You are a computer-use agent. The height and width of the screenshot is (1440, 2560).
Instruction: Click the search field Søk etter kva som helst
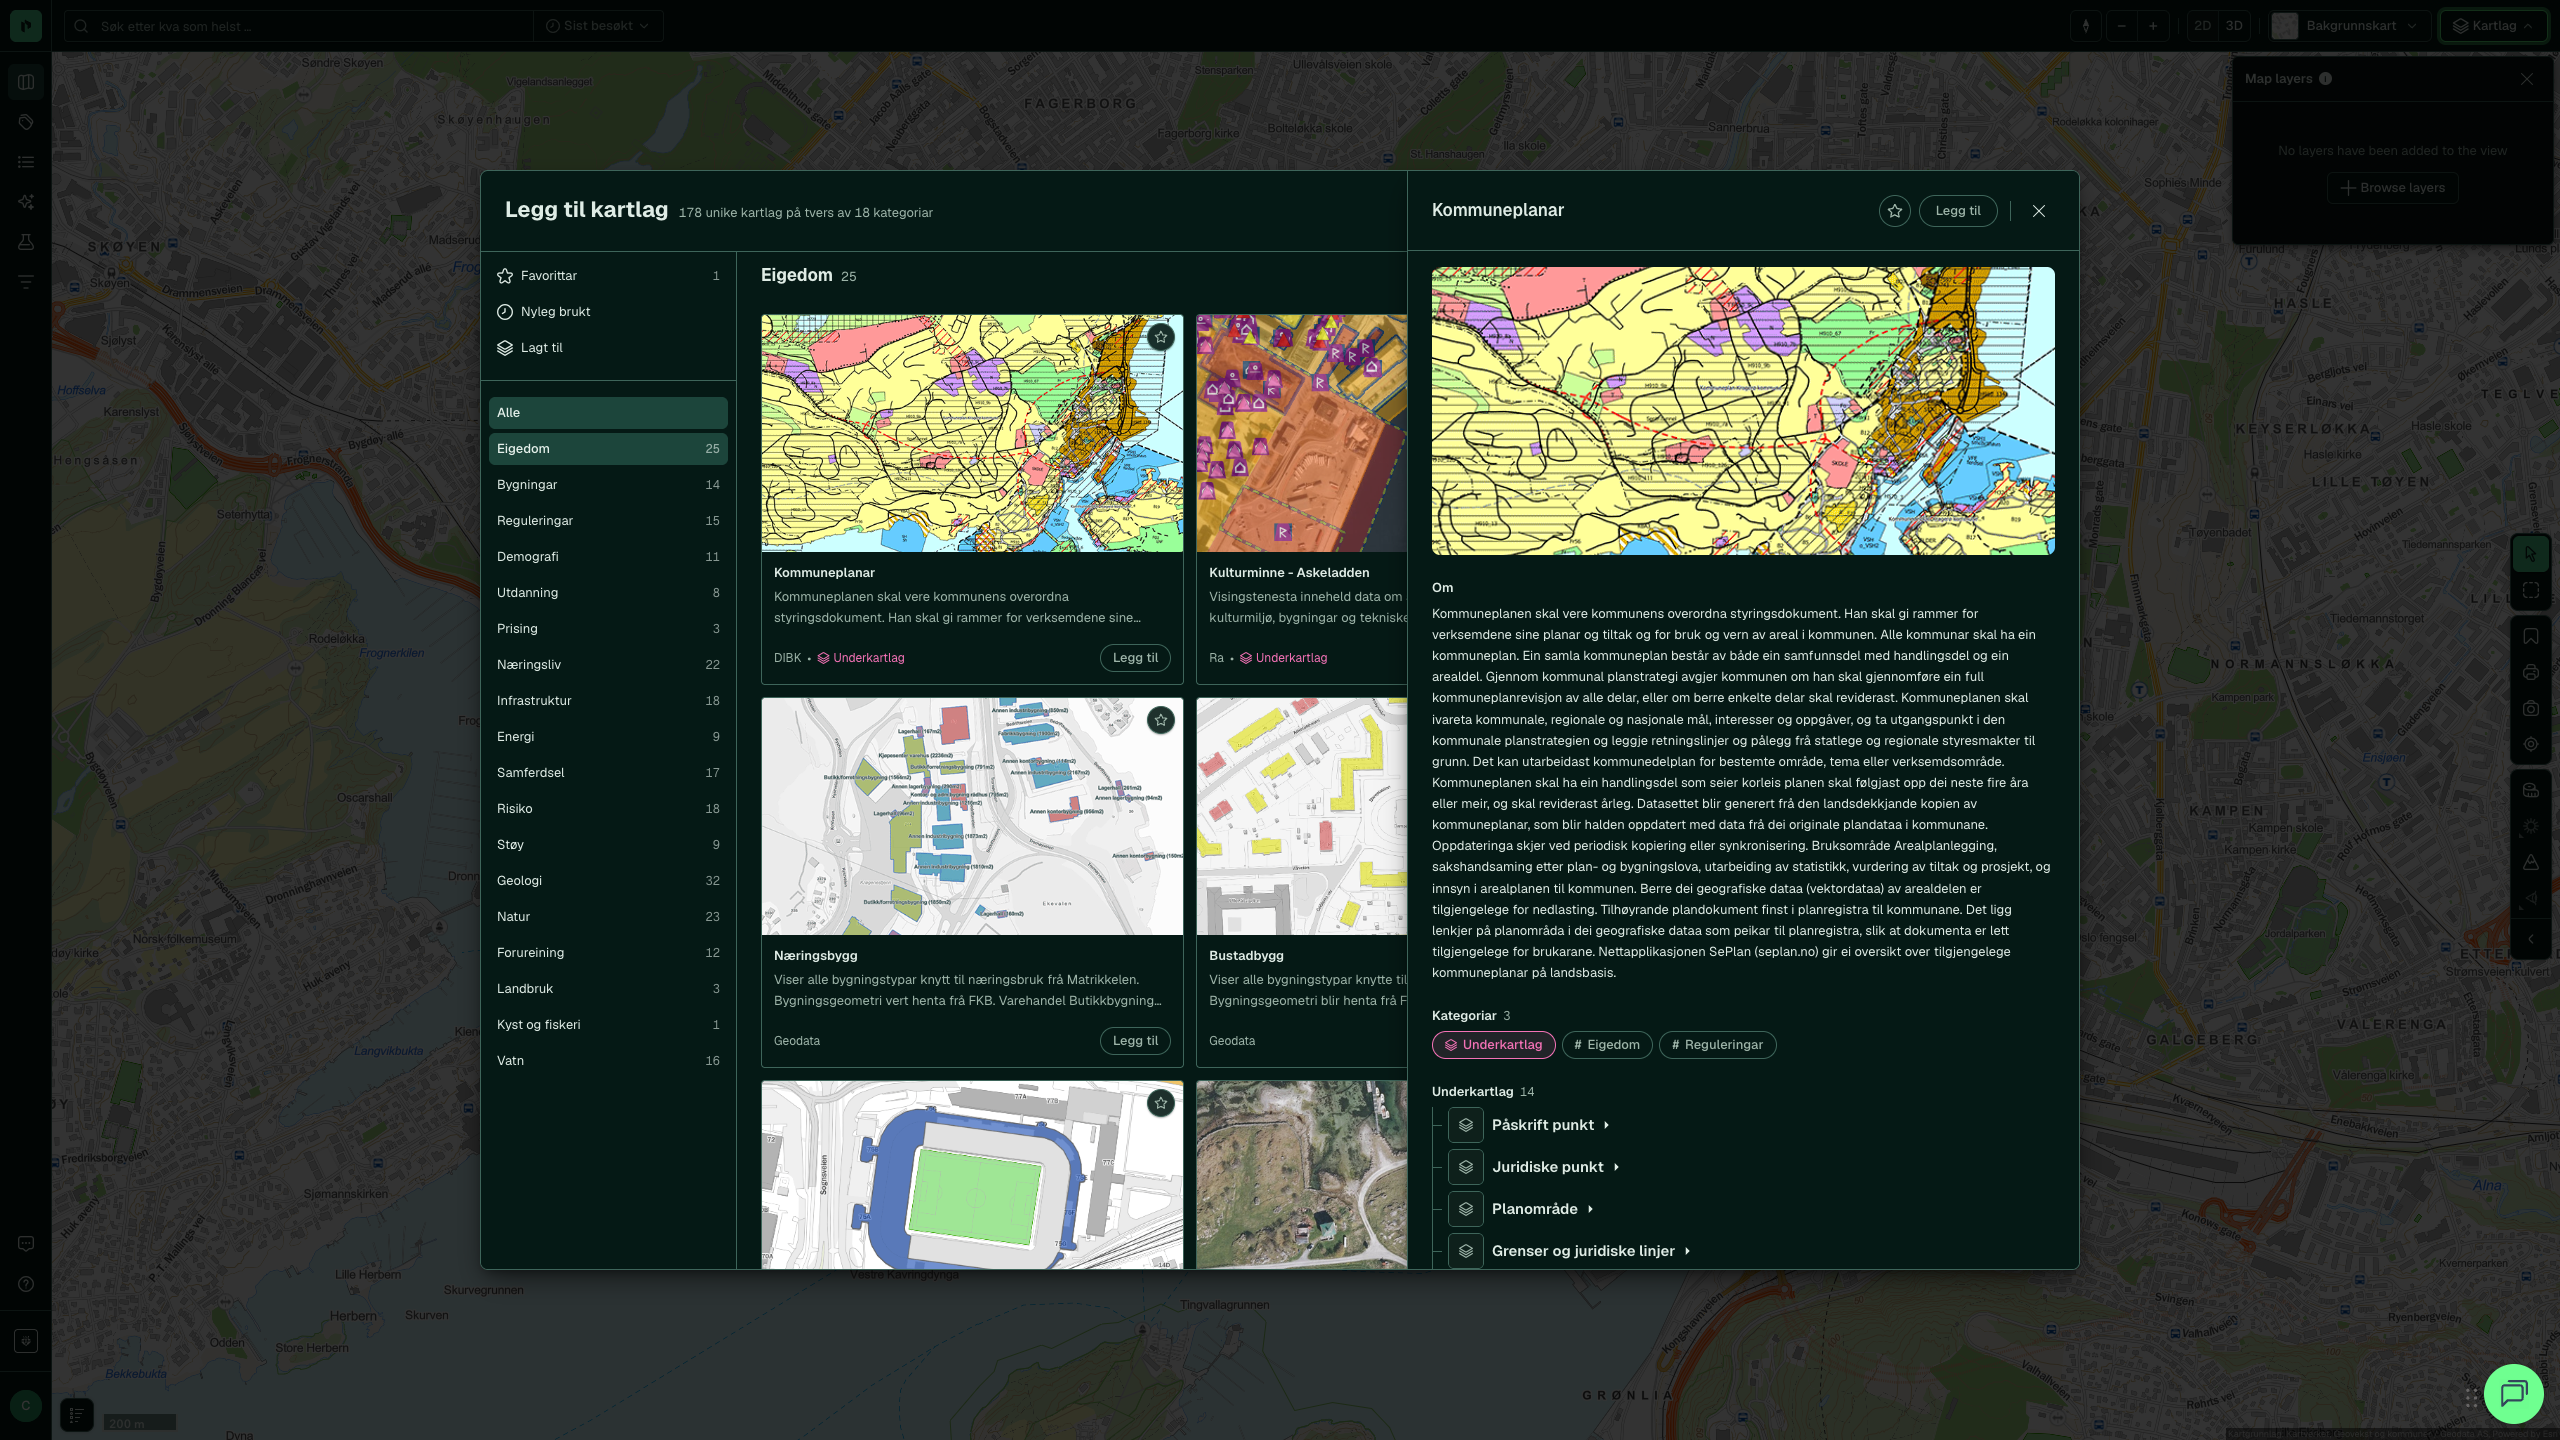(300, 26)
